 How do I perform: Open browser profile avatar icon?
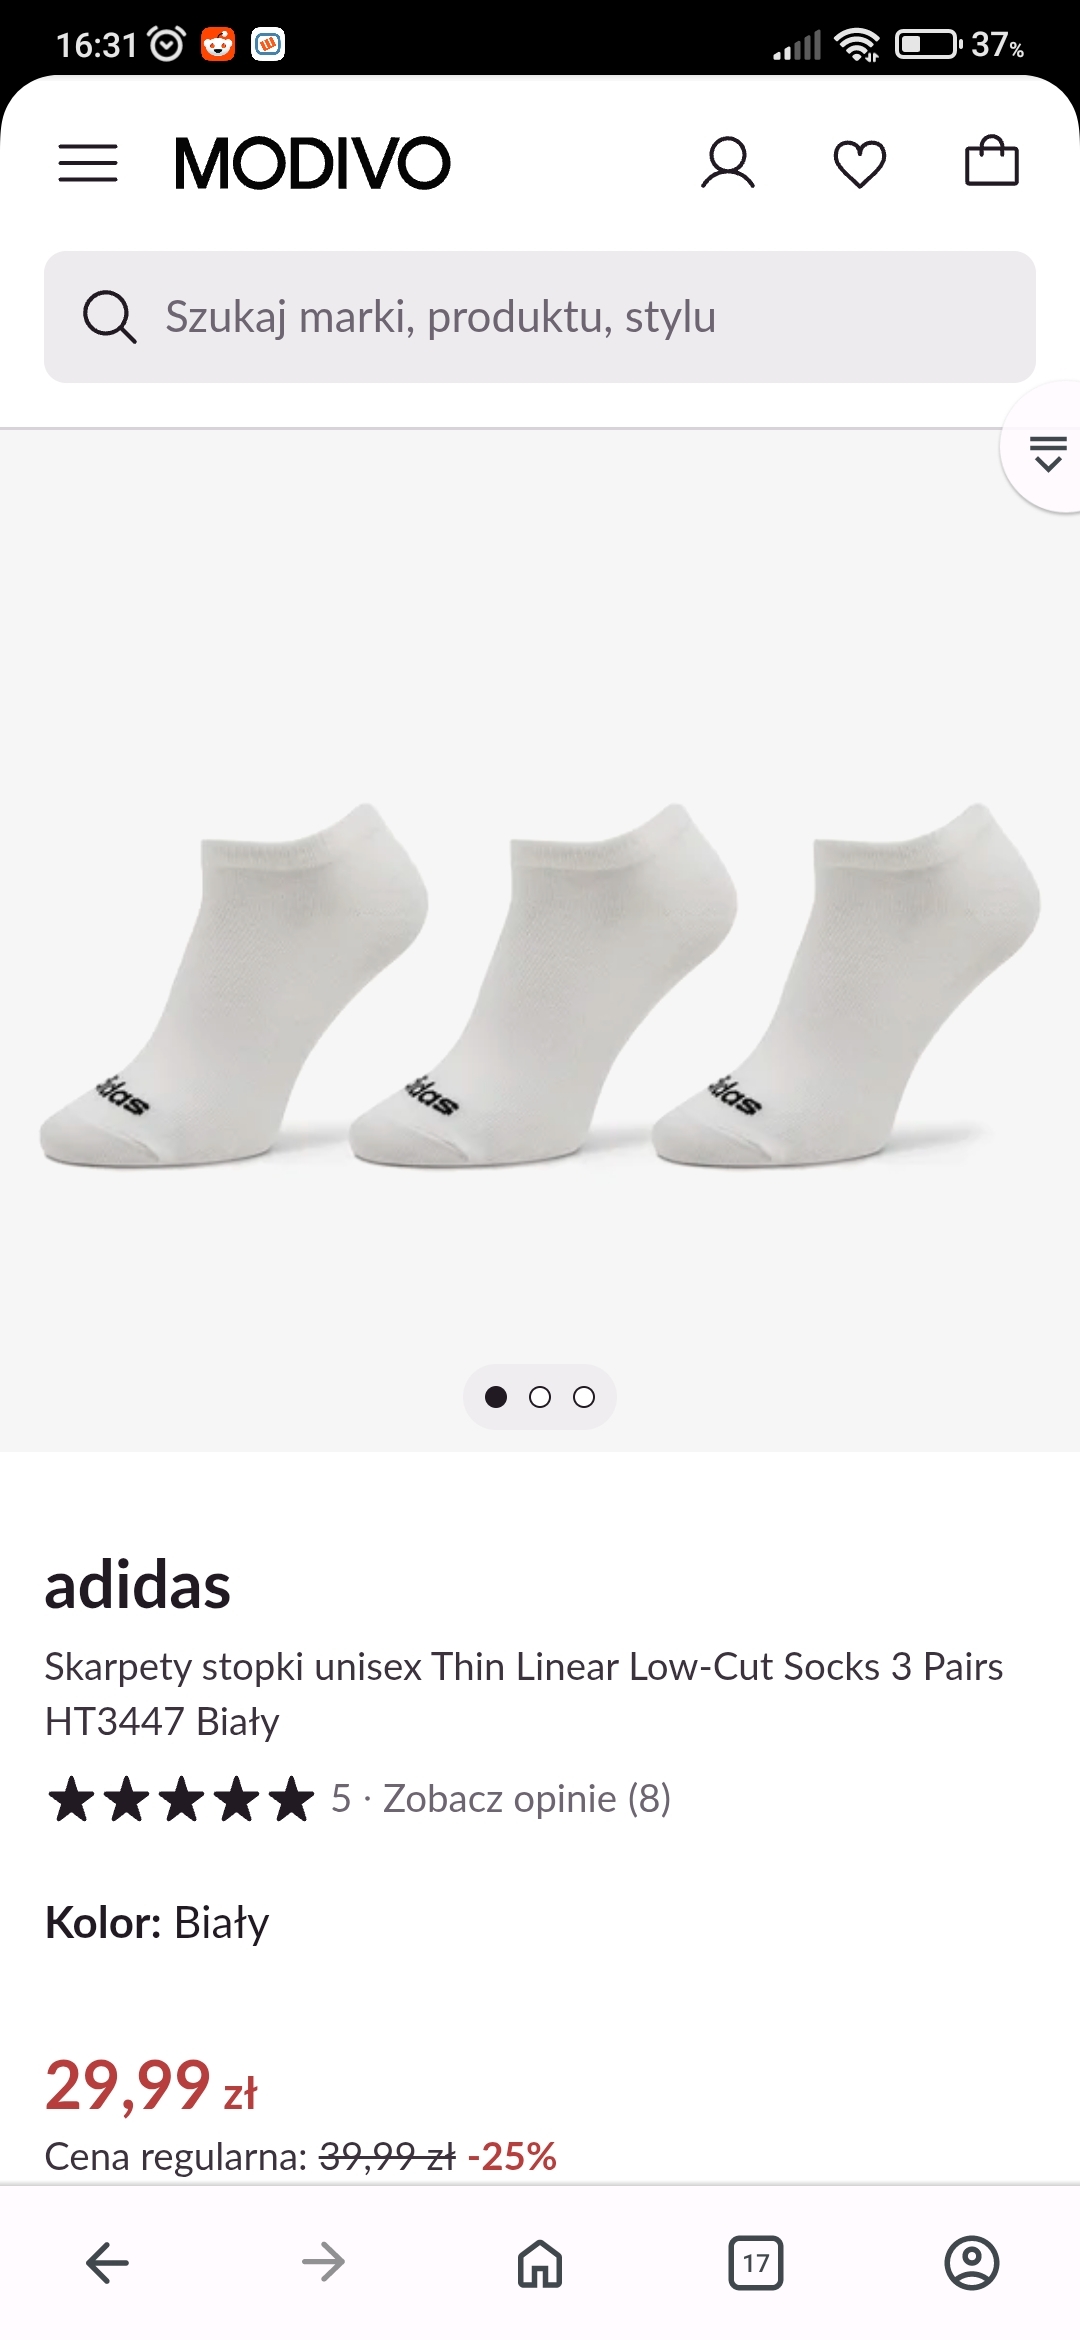972,2263
